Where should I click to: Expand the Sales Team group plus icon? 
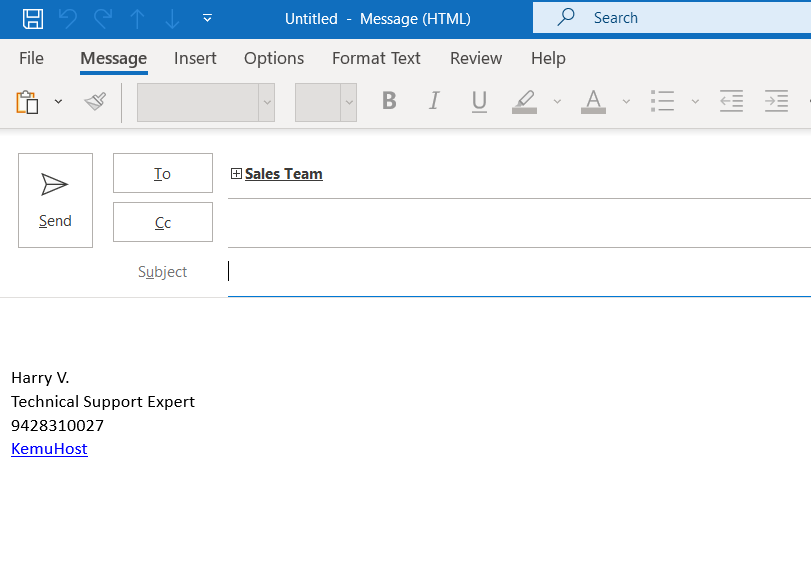(x=236, y=174)
